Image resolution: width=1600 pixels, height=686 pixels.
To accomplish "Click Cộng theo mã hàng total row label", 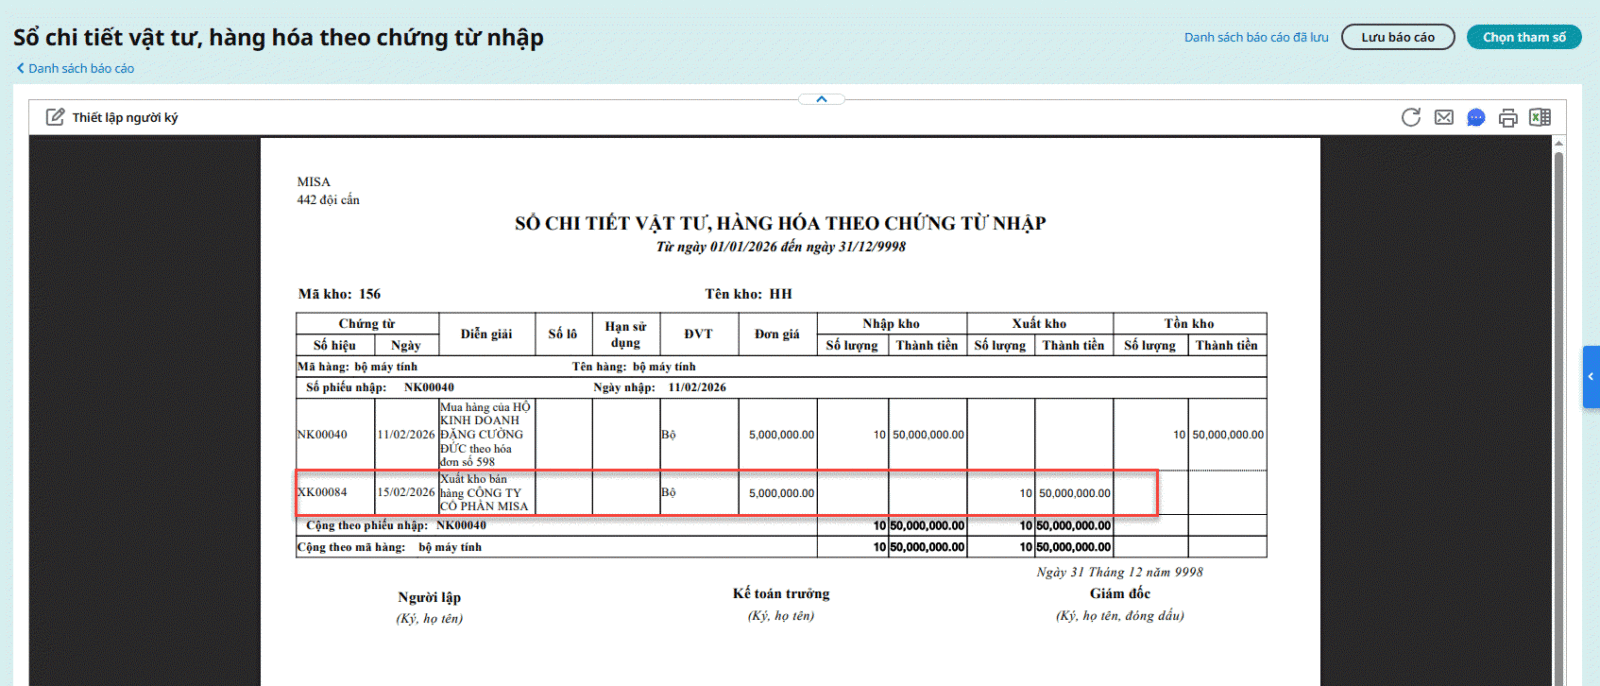I will (x=390, y=547).
